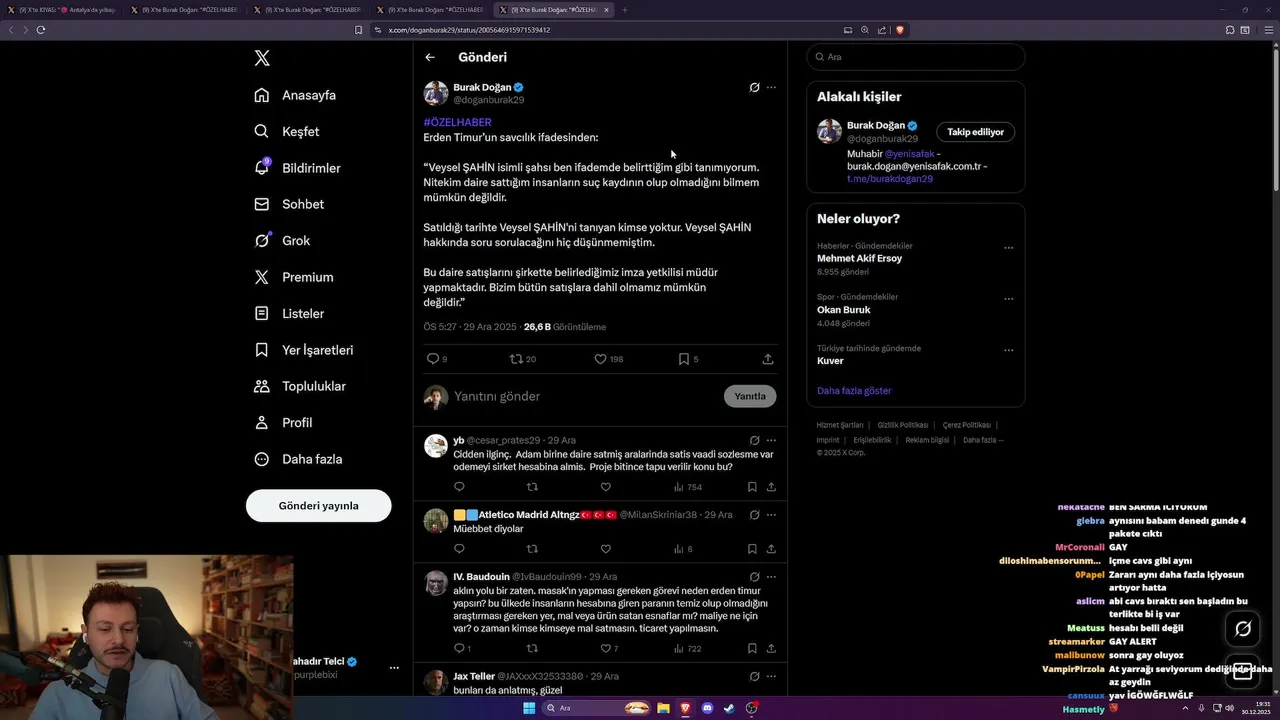The image size is (1280, 720).
Task: Open Mehmet Akif Ersoy trend options
Action: [x=1008, y=248]
